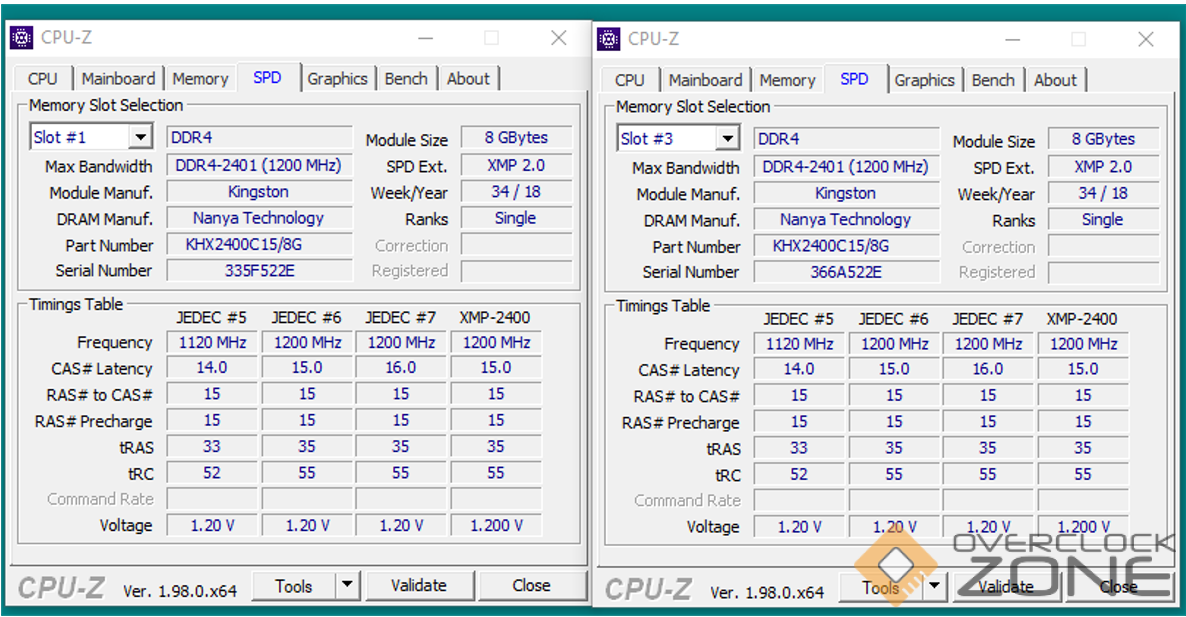Click the Serial Number field 366A522E
Viewport: 1186px width, 617px height.
(845, 272)
